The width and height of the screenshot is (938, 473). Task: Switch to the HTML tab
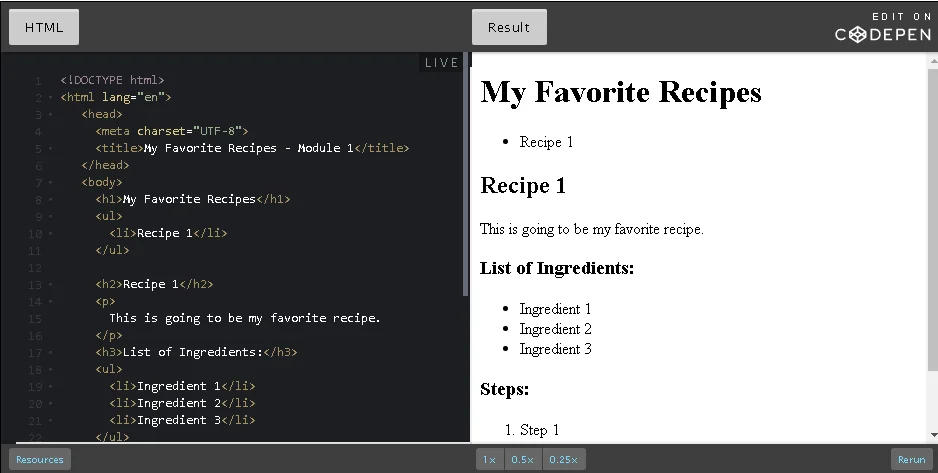(44, 27)
